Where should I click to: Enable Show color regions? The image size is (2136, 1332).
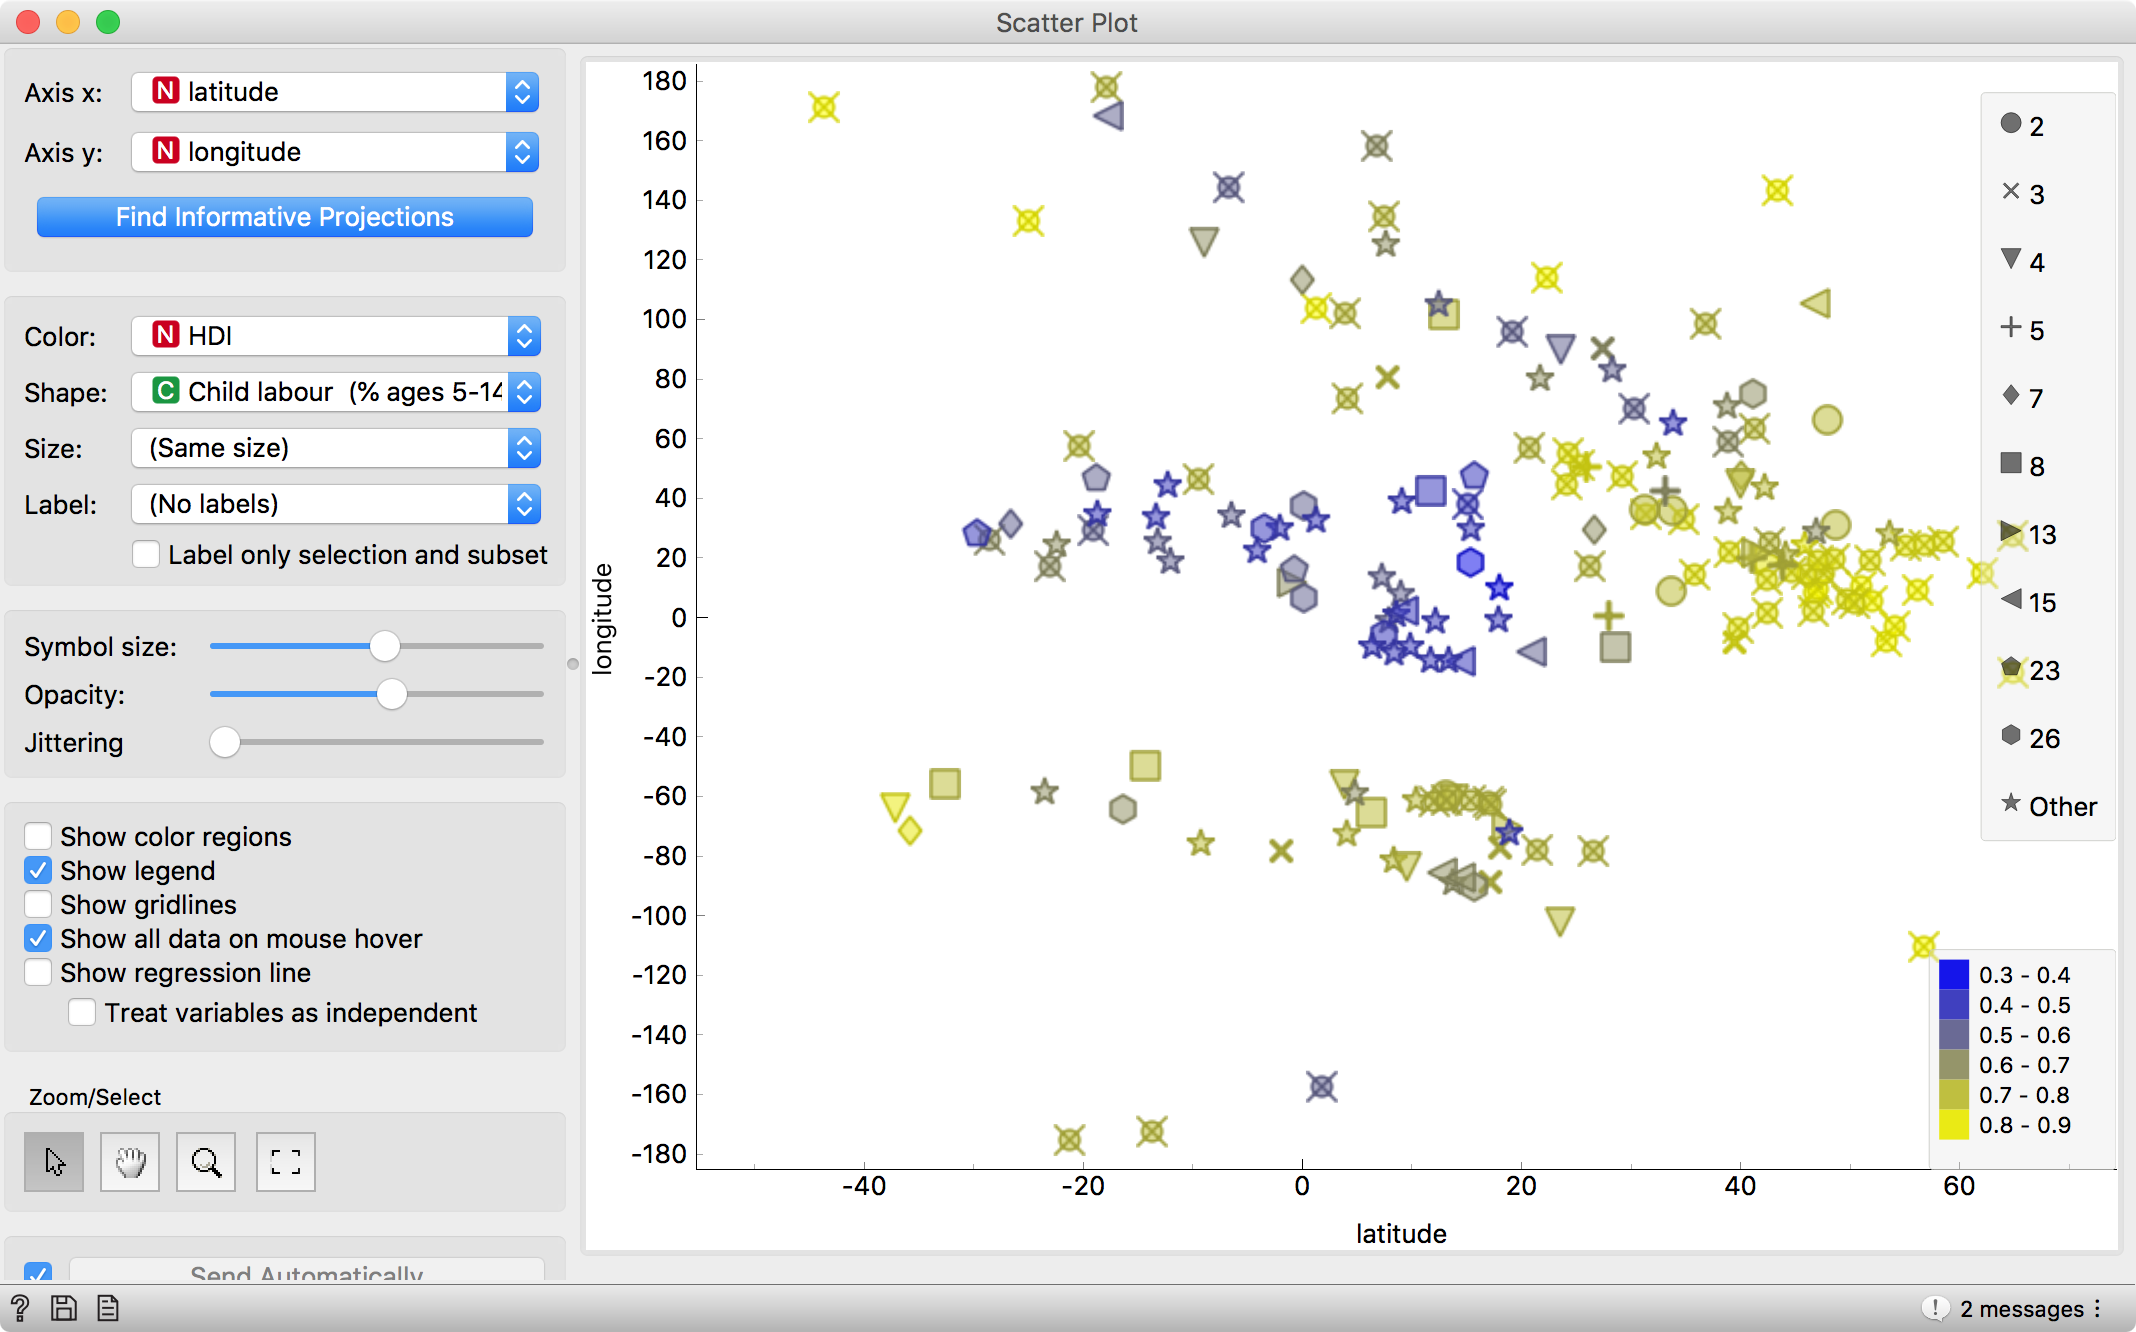[38, 836]
